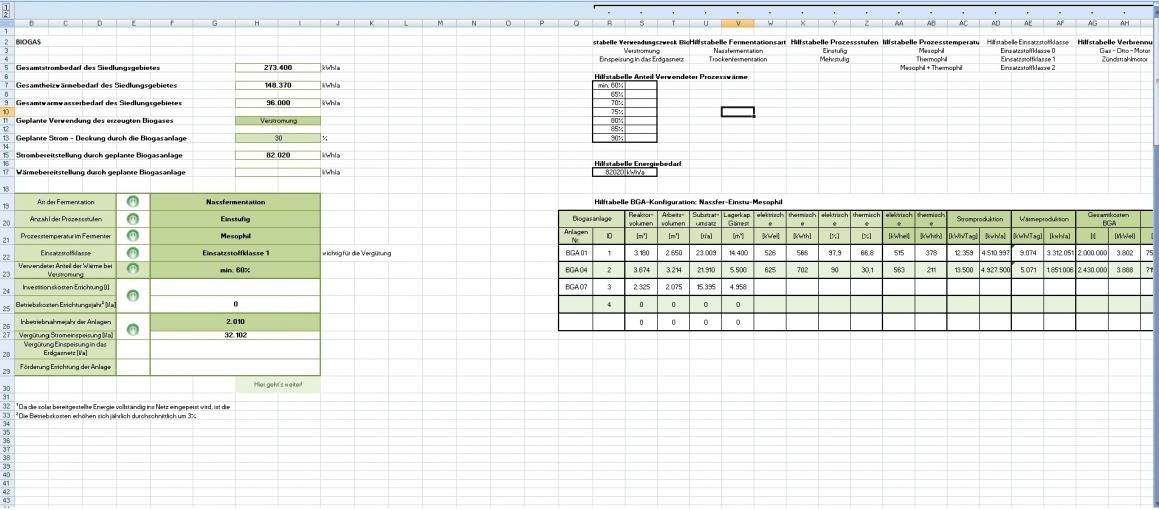Click 'Trockenfermentation' helper cell
This screenshot has height=510, width=1159.
click(738, 58)
